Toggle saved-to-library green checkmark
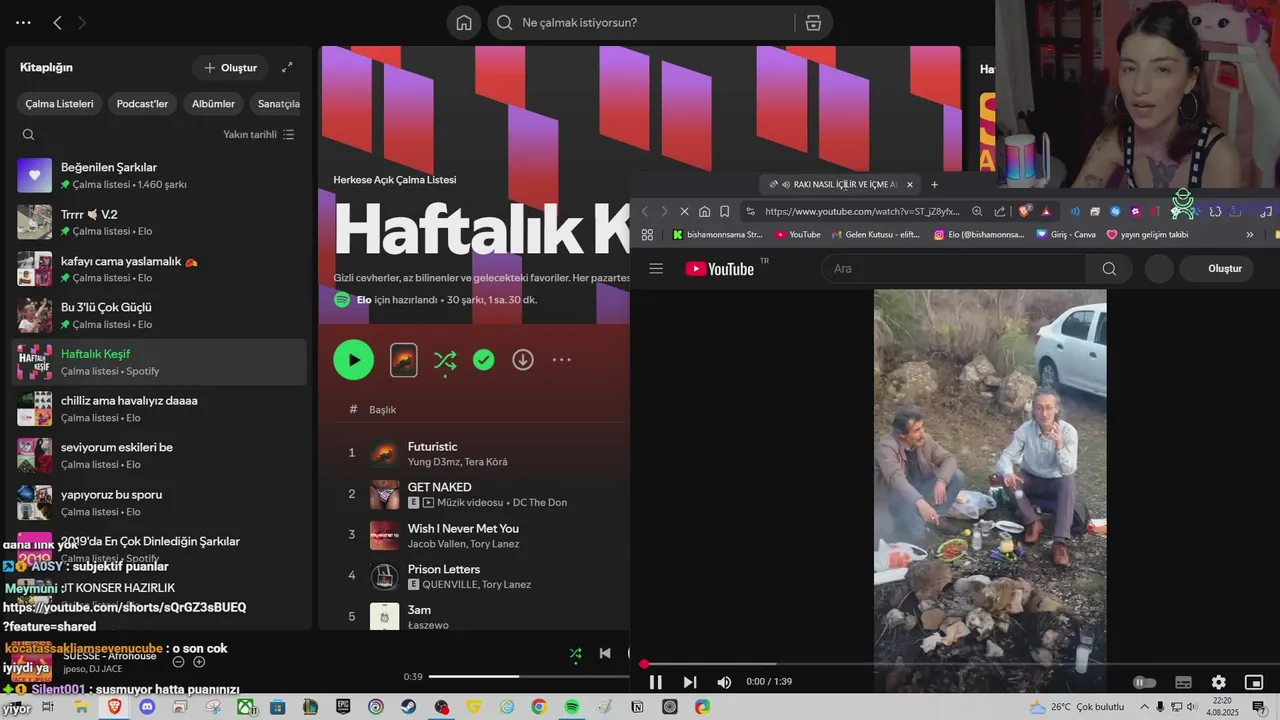1280x720 pixels. click(484, 360)
